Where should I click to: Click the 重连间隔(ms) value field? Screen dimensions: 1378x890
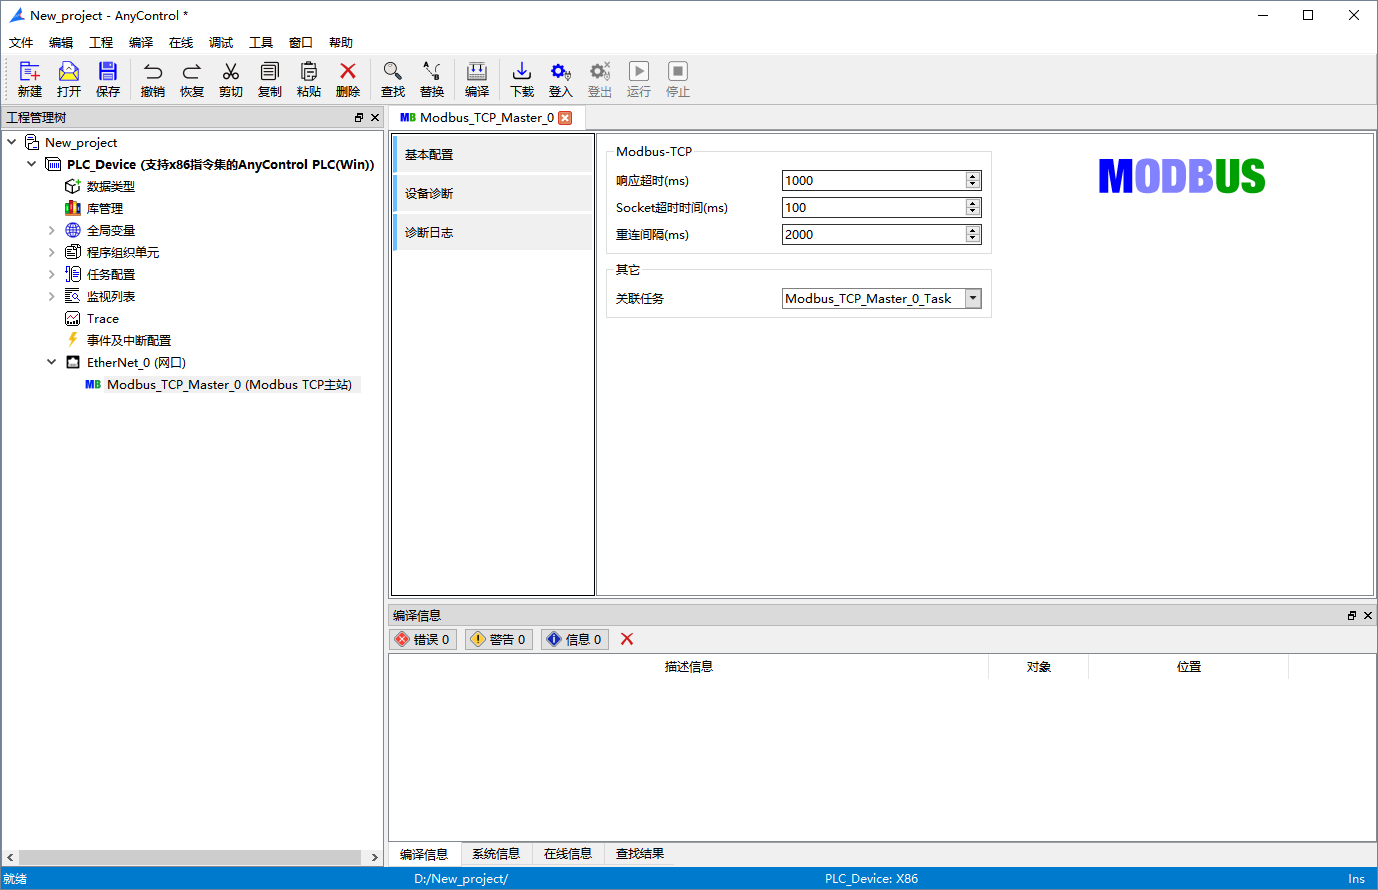tap(873, 234)
